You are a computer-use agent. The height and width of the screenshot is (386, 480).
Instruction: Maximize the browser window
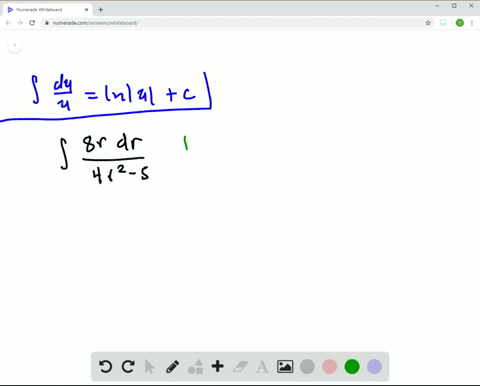point(454,6)
